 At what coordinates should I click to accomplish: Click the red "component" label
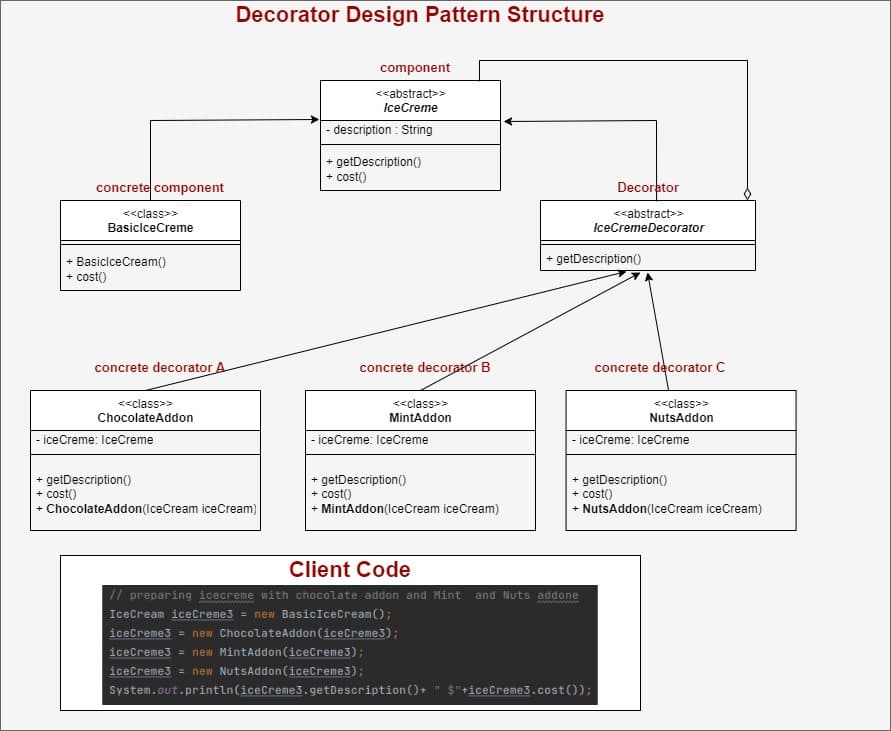click(x=414, y=68)
